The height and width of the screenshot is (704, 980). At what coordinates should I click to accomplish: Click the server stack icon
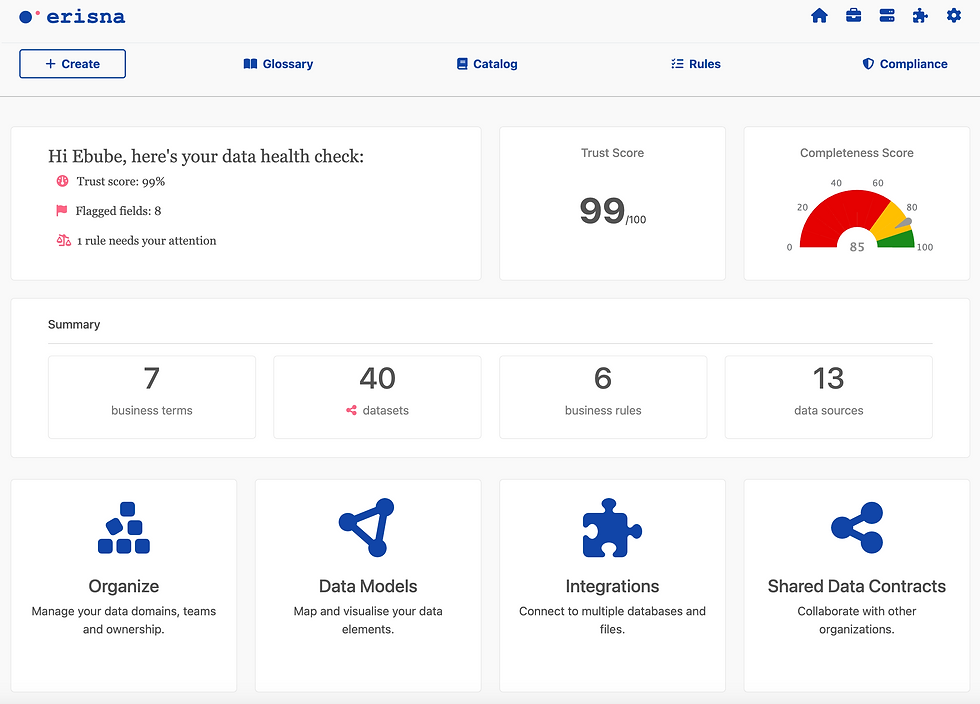[x=886, y=16]
